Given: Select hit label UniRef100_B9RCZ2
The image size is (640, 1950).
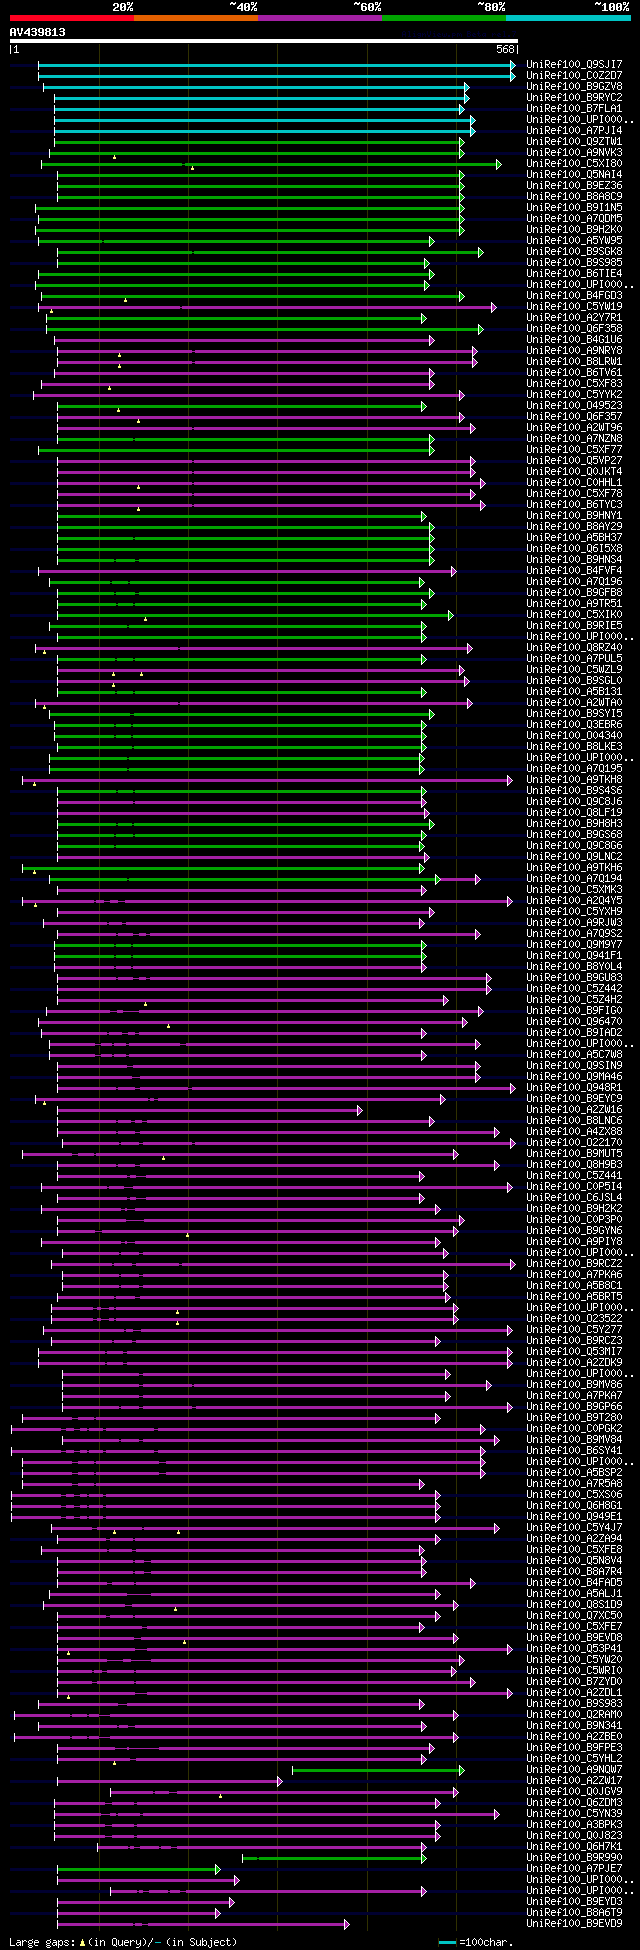Looking at the screenshot, I should tap(574, 1263).
